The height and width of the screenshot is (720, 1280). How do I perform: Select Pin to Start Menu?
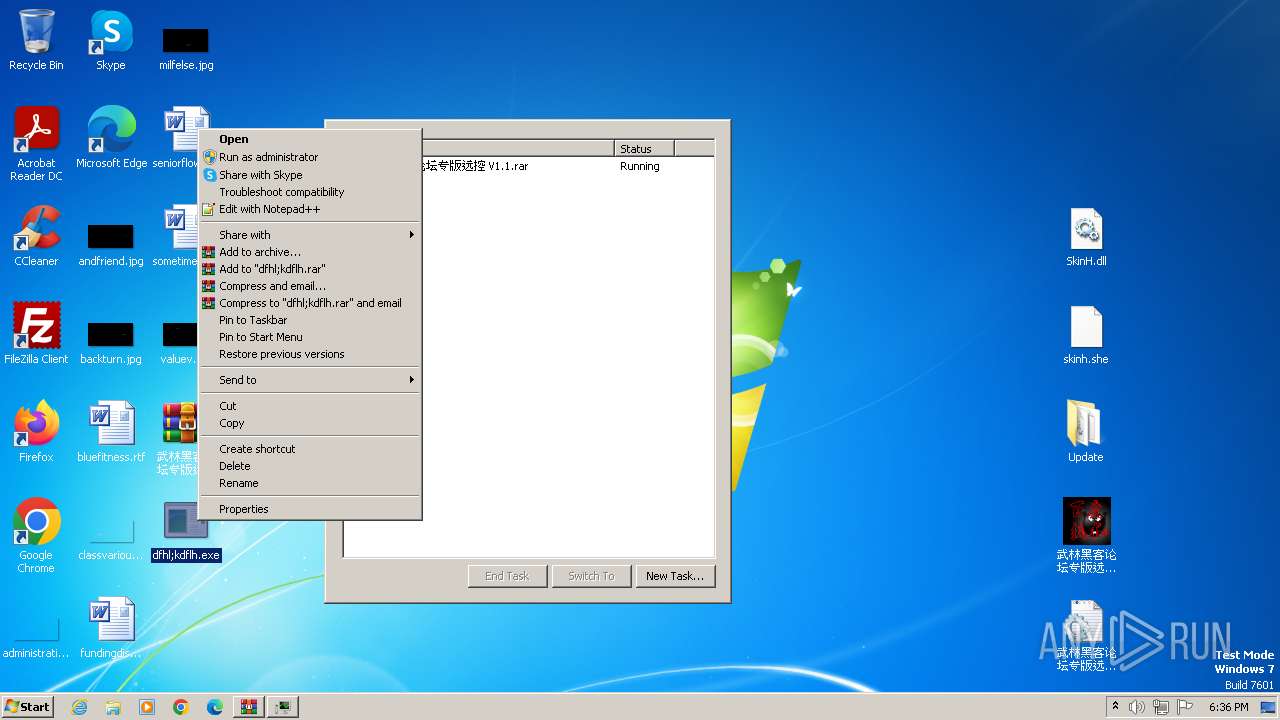click(310, 337)
